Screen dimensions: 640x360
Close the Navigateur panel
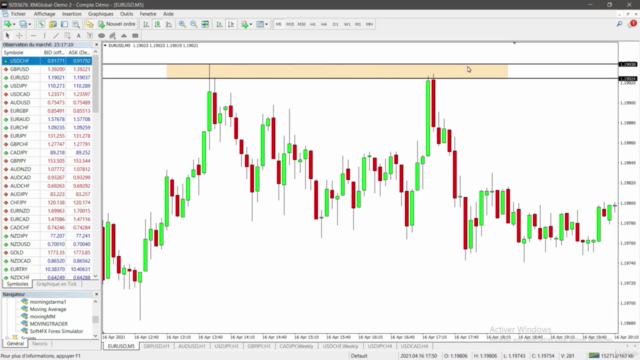[x=96, y=294]
